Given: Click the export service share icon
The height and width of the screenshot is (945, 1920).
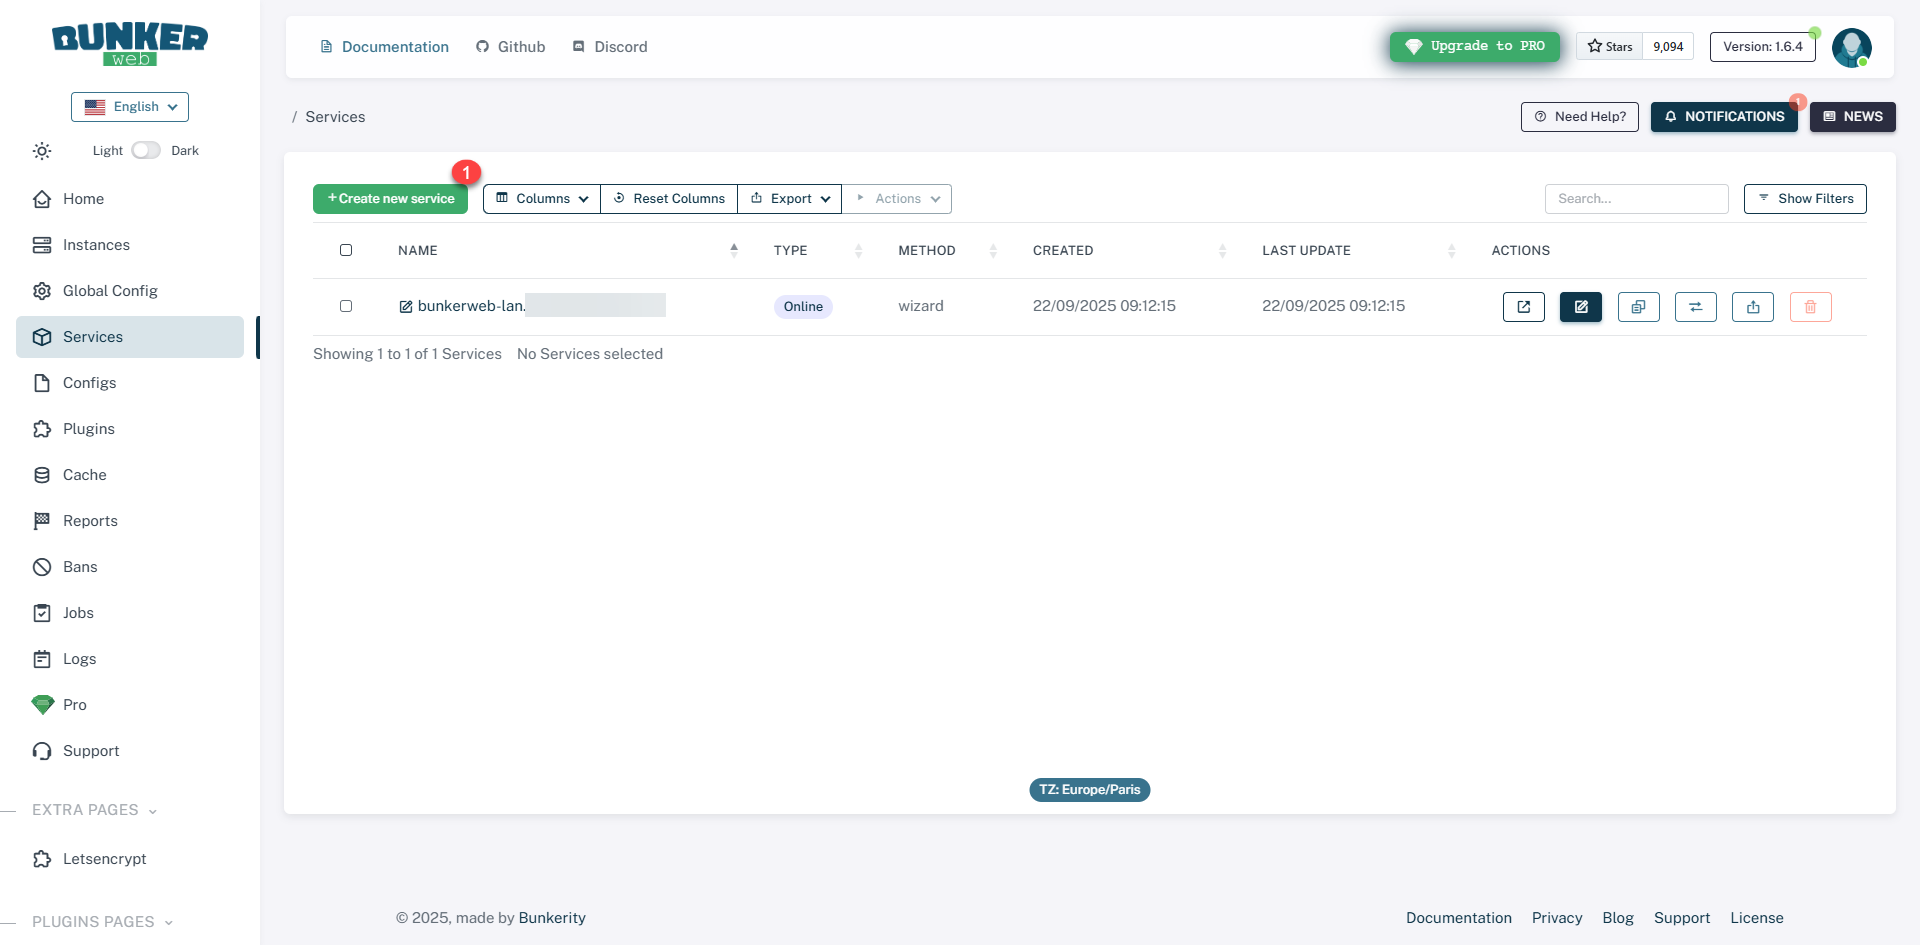Looking at the screenshot, I should [1752, 307].
